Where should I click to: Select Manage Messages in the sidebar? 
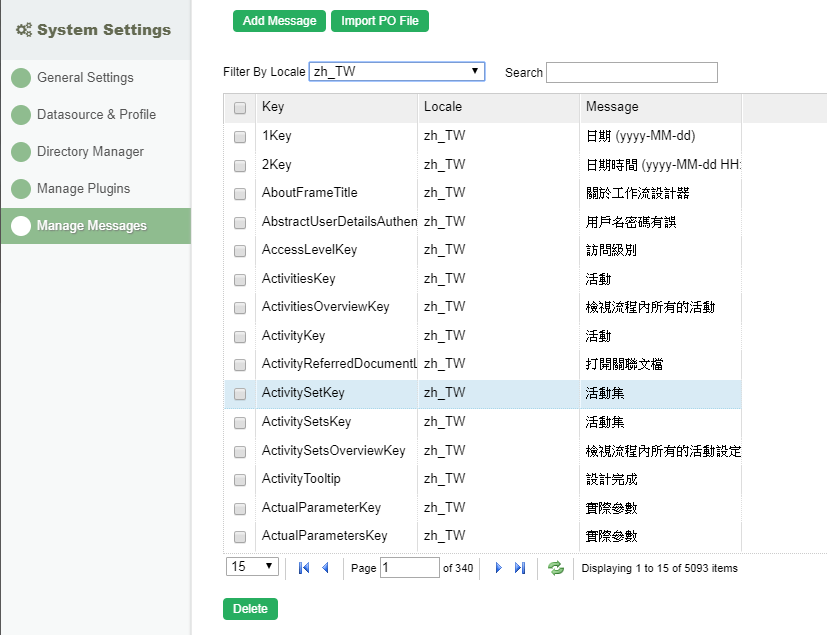91,226
